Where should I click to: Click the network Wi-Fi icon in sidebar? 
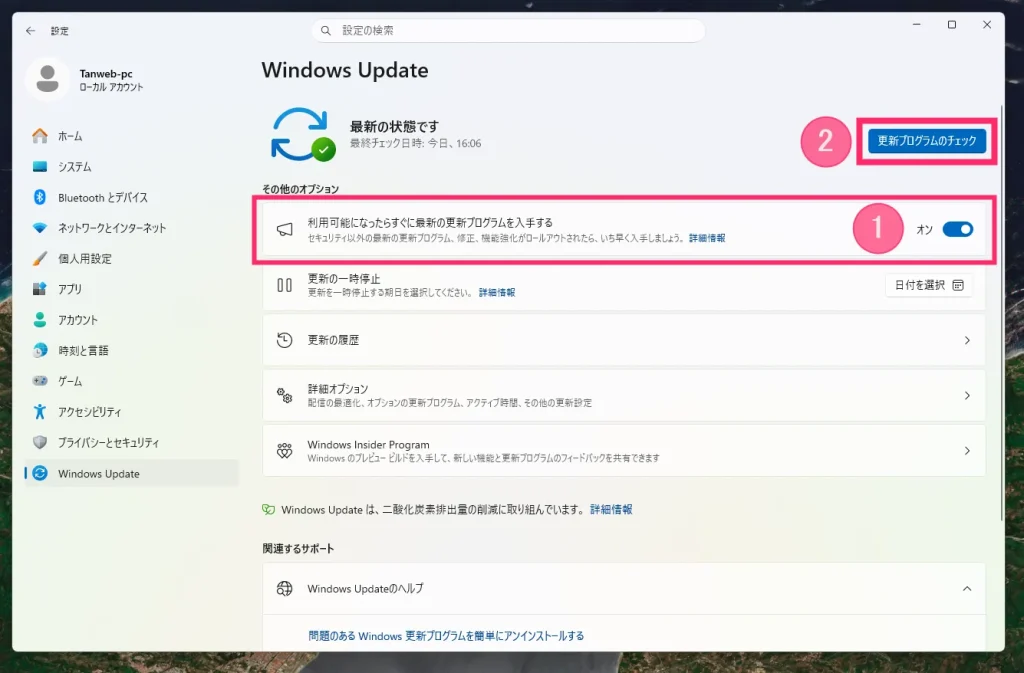40,228
